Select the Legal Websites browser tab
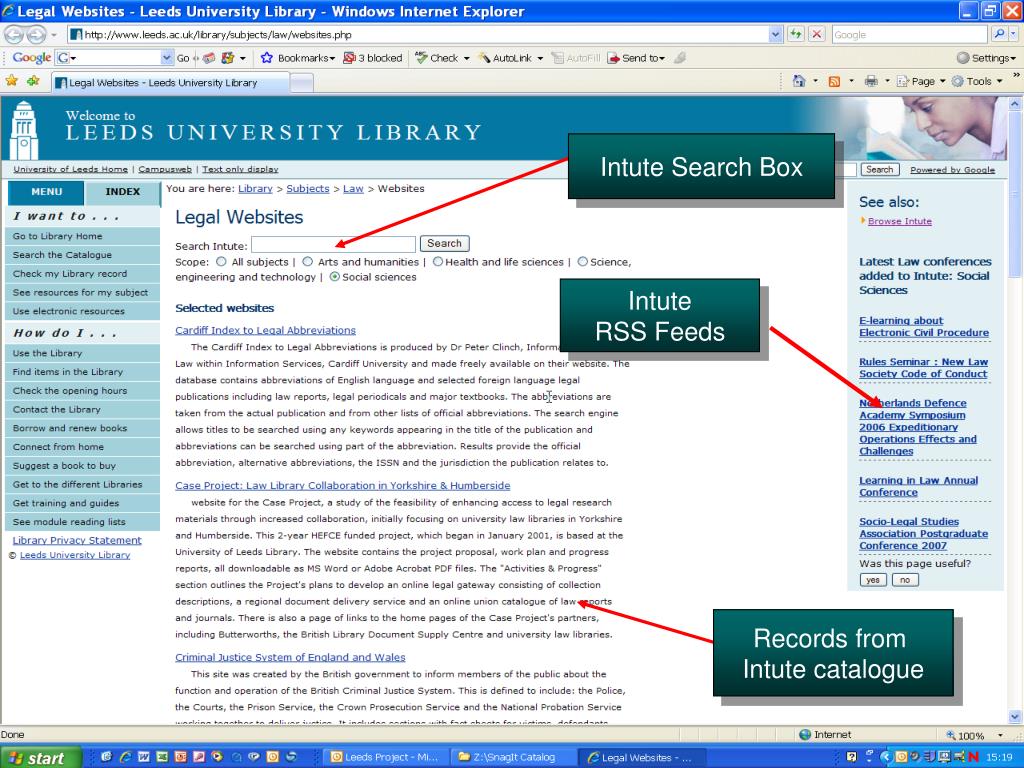This screenshot has width=1024, height=768. tap(170, 83)
